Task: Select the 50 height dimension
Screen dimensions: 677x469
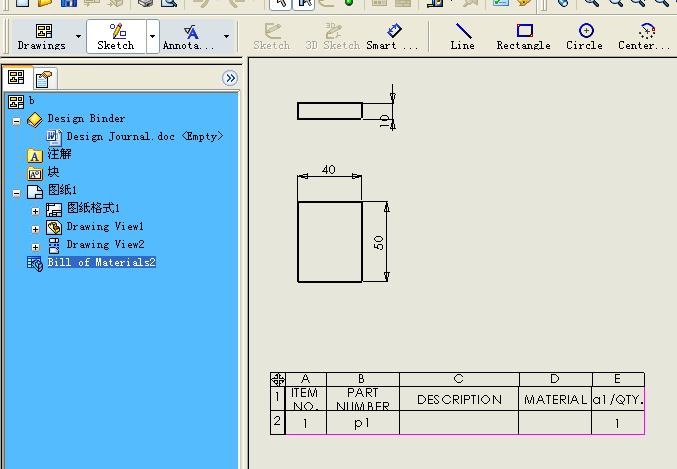Action: point(378,242)
